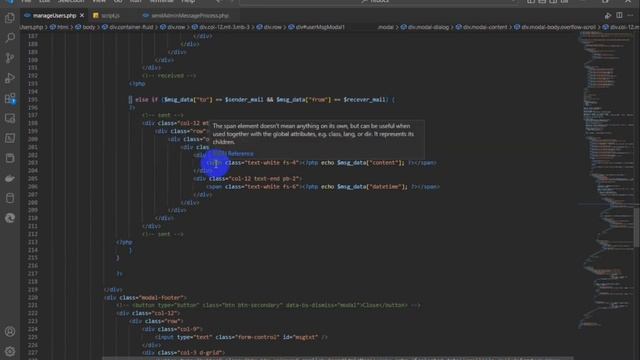
Task: Switch to the sendAdminMessageProcess.php tab
Action: pyautogui.click(x=190, y=16)
